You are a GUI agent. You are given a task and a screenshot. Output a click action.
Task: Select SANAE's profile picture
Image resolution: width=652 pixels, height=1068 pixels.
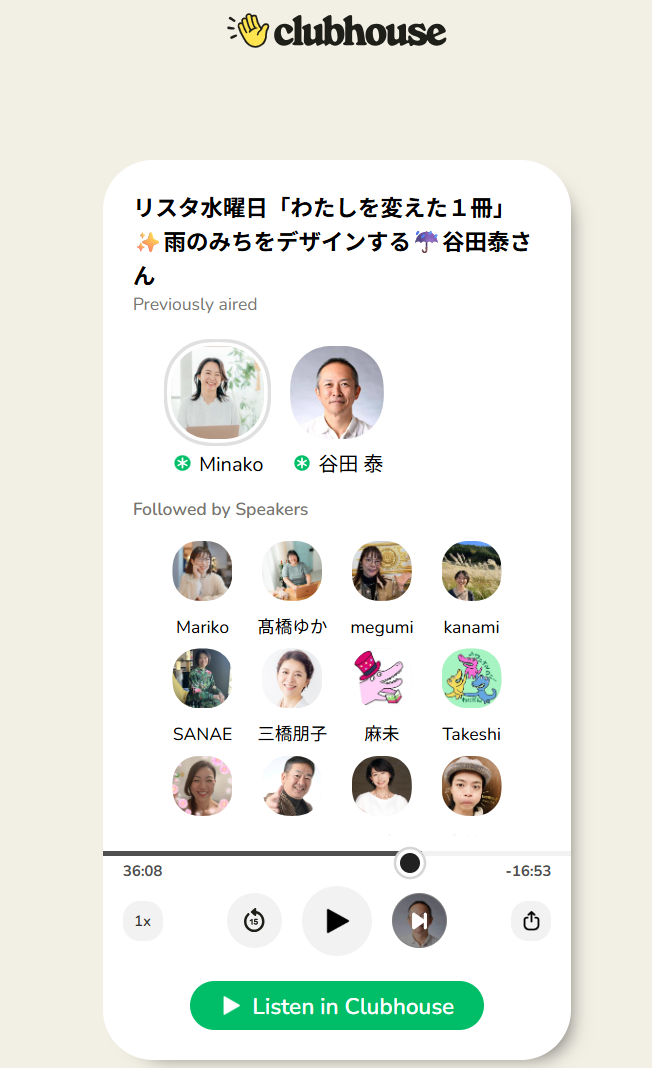(x=202, y=678)
